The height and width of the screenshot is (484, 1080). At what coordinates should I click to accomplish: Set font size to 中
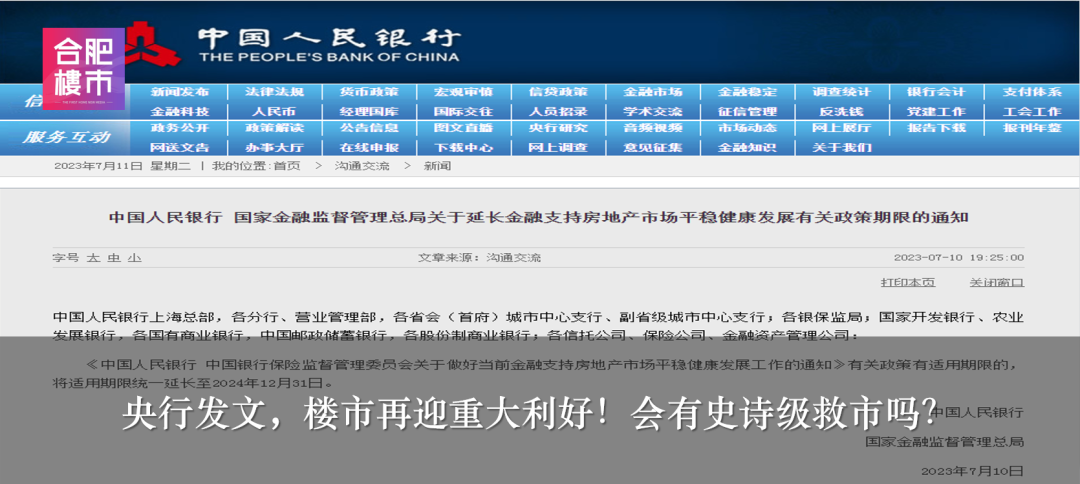click(x=113, y=257)
